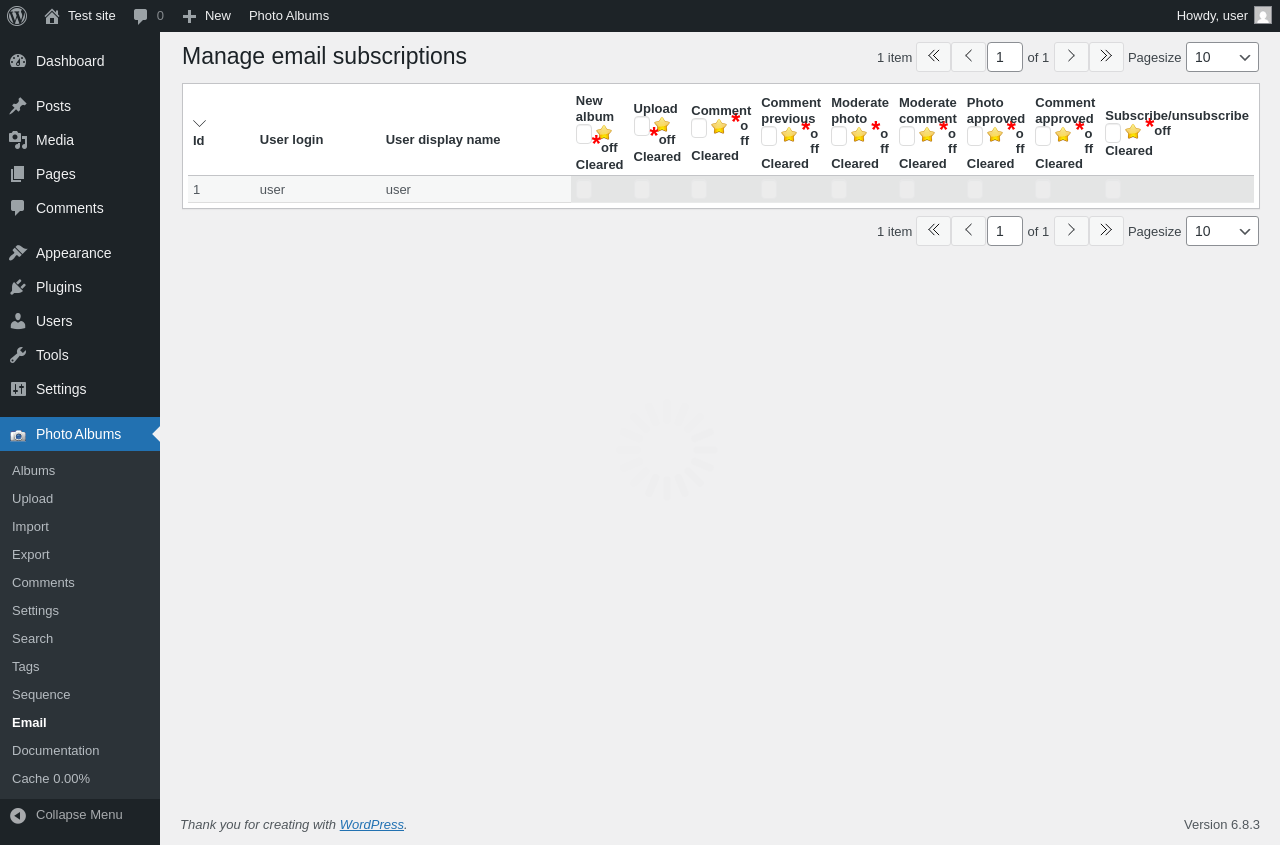The image size is (1280, 845).
Task: Toggle the Comment approved header checkbox
Action: [x=1043, y=136]
